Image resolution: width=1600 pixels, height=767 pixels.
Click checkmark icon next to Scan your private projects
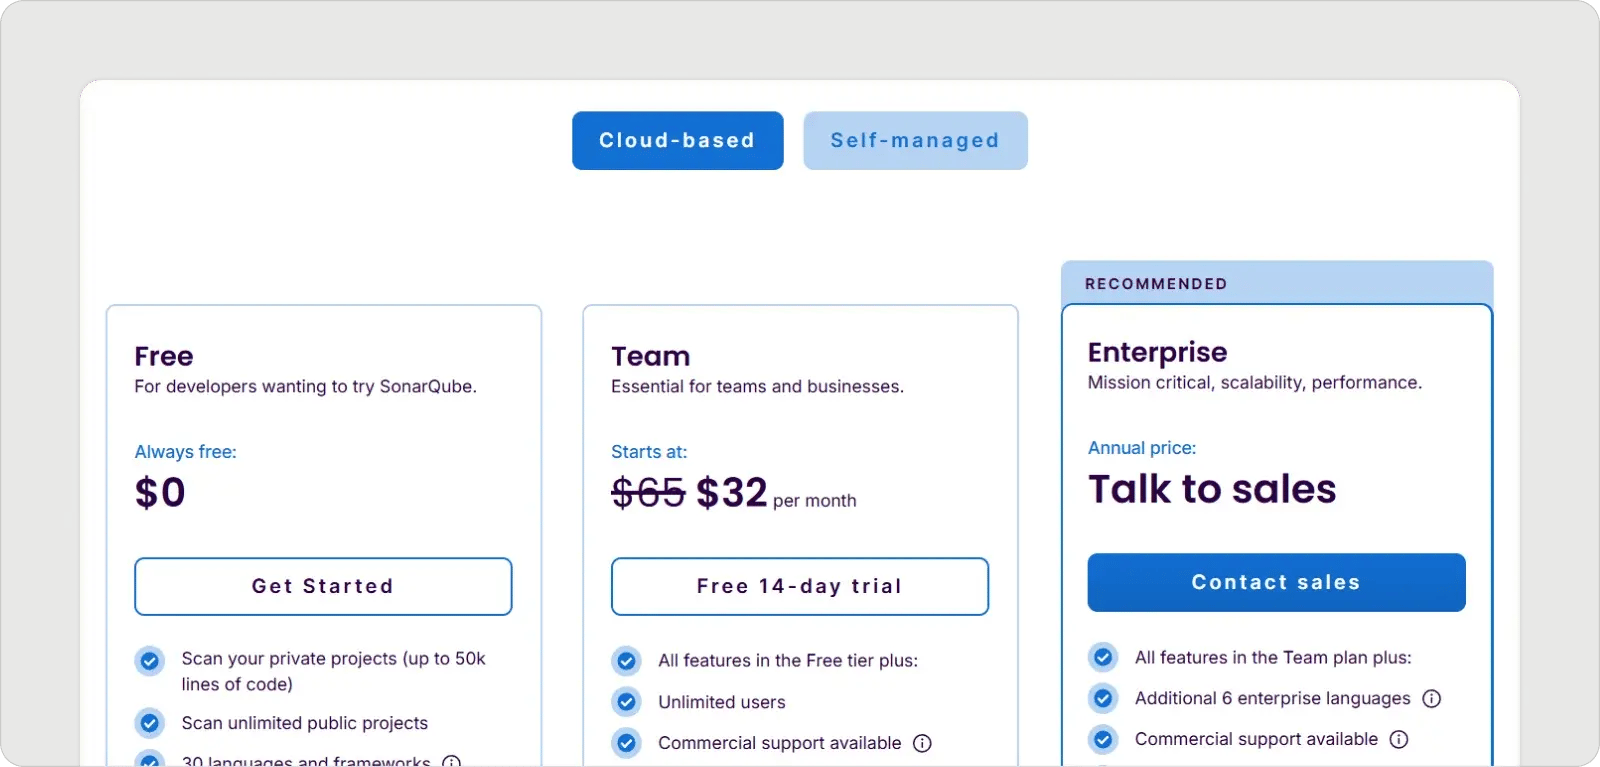150,661
